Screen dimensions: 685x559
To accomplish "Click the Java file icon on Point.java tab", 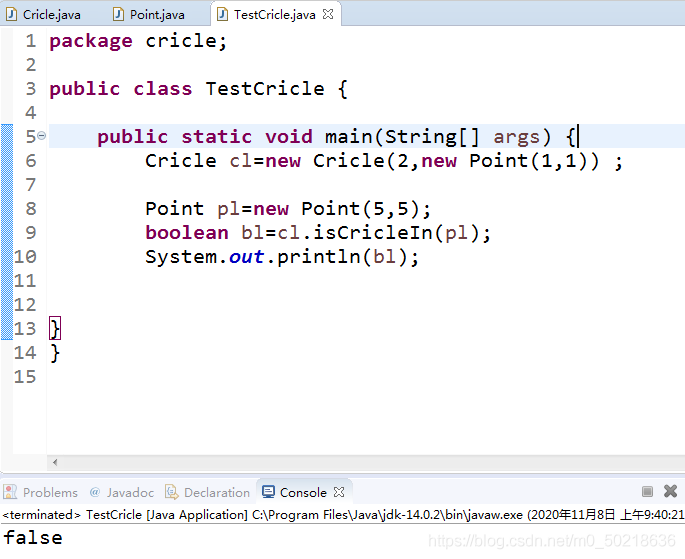I will (118, 14).
